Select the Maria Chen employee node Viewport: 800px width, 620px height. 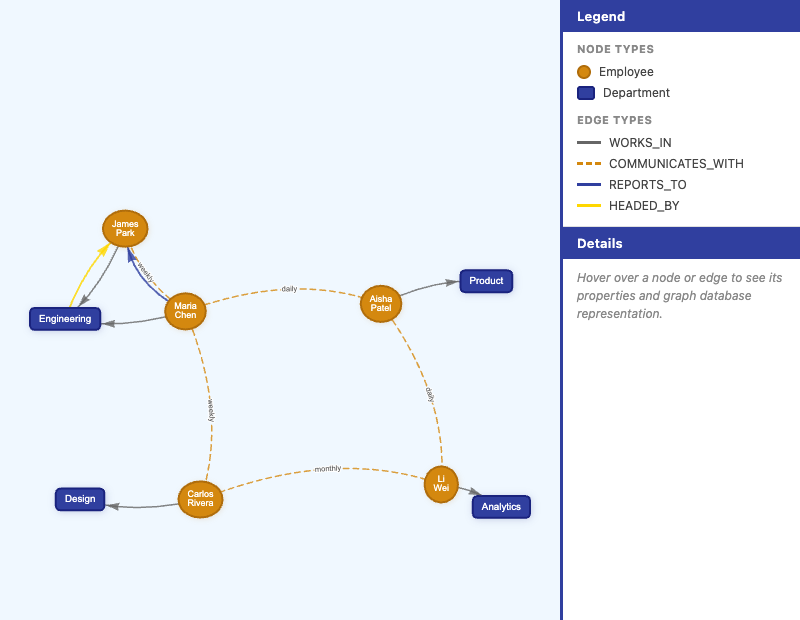pos(185,311)
